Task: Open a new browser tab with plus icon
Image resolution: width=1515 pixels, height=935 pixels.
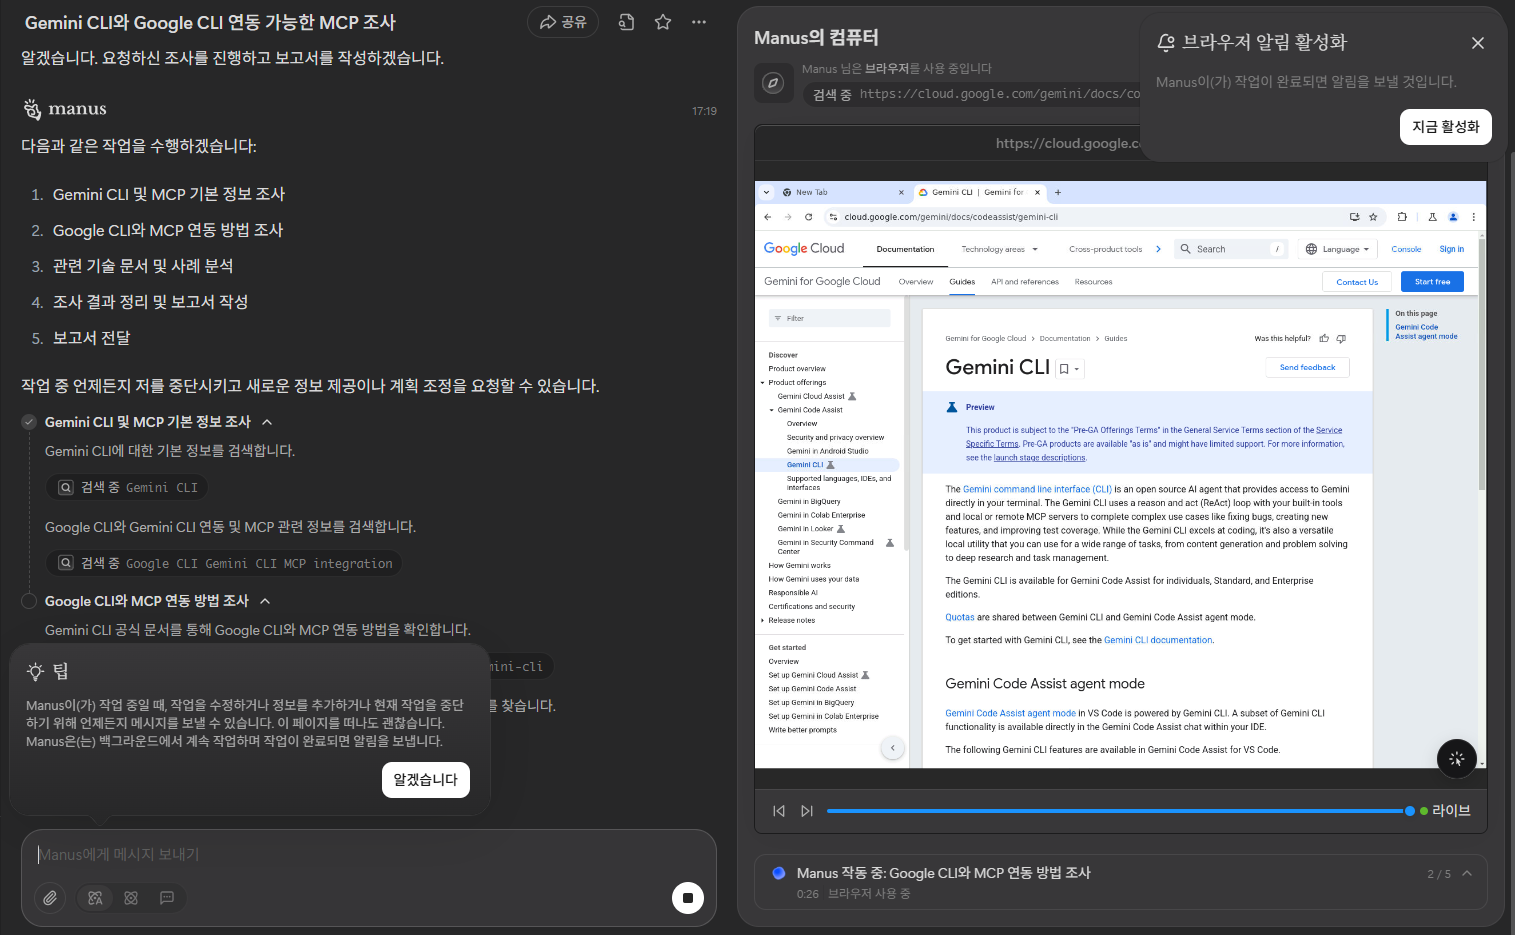Action: pyautogui.click(x=1058, y=192)
